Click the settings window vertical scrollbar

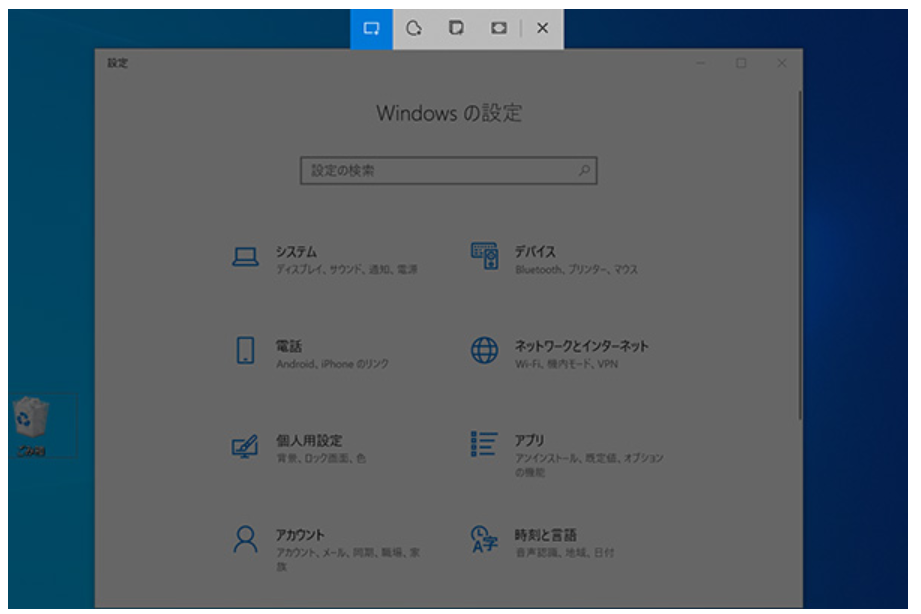pyautogui.click(x=799, y=256)
